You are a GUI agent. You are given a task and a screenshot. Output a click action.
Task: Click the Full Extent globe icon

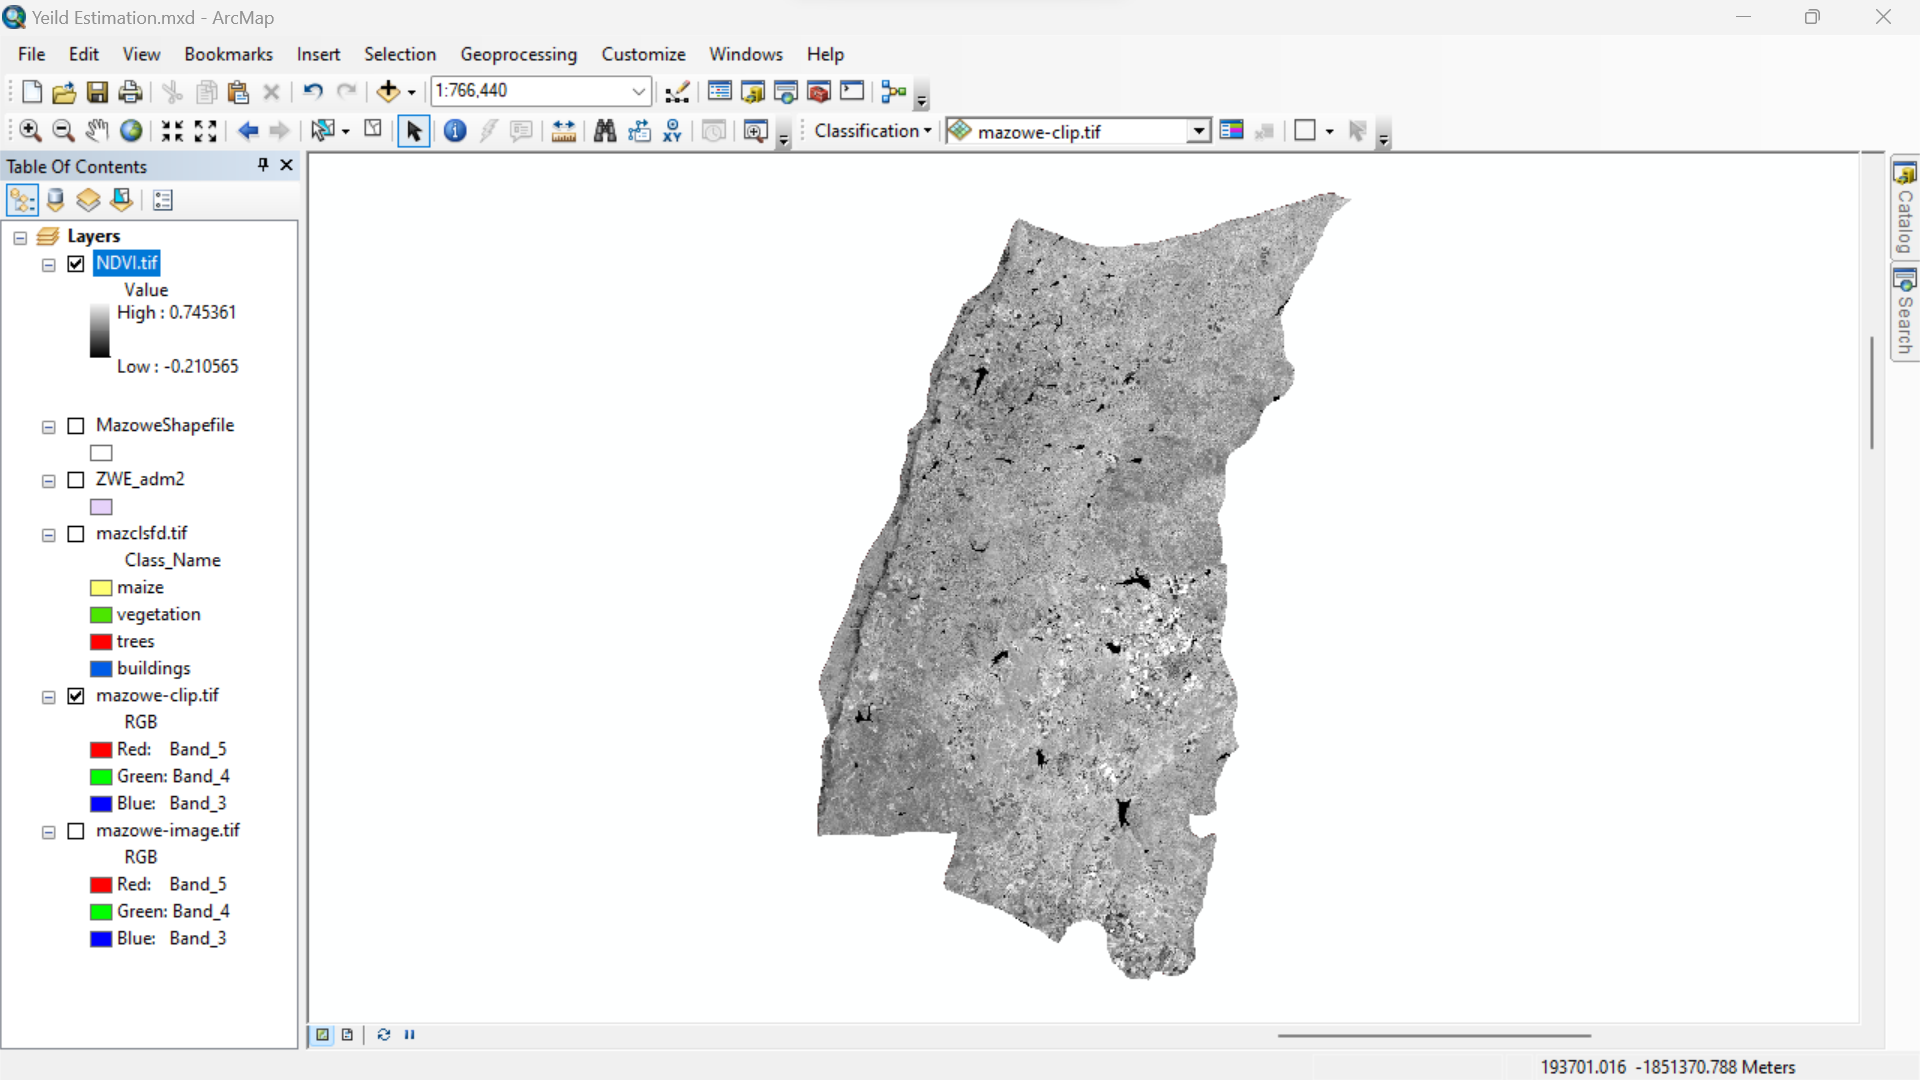pos(131,131)
